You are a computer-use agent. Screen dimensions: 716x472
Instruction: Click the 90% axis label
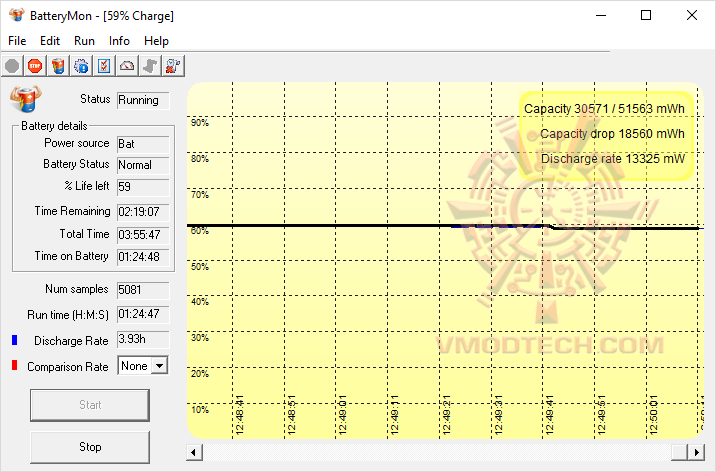pos(200,123)
